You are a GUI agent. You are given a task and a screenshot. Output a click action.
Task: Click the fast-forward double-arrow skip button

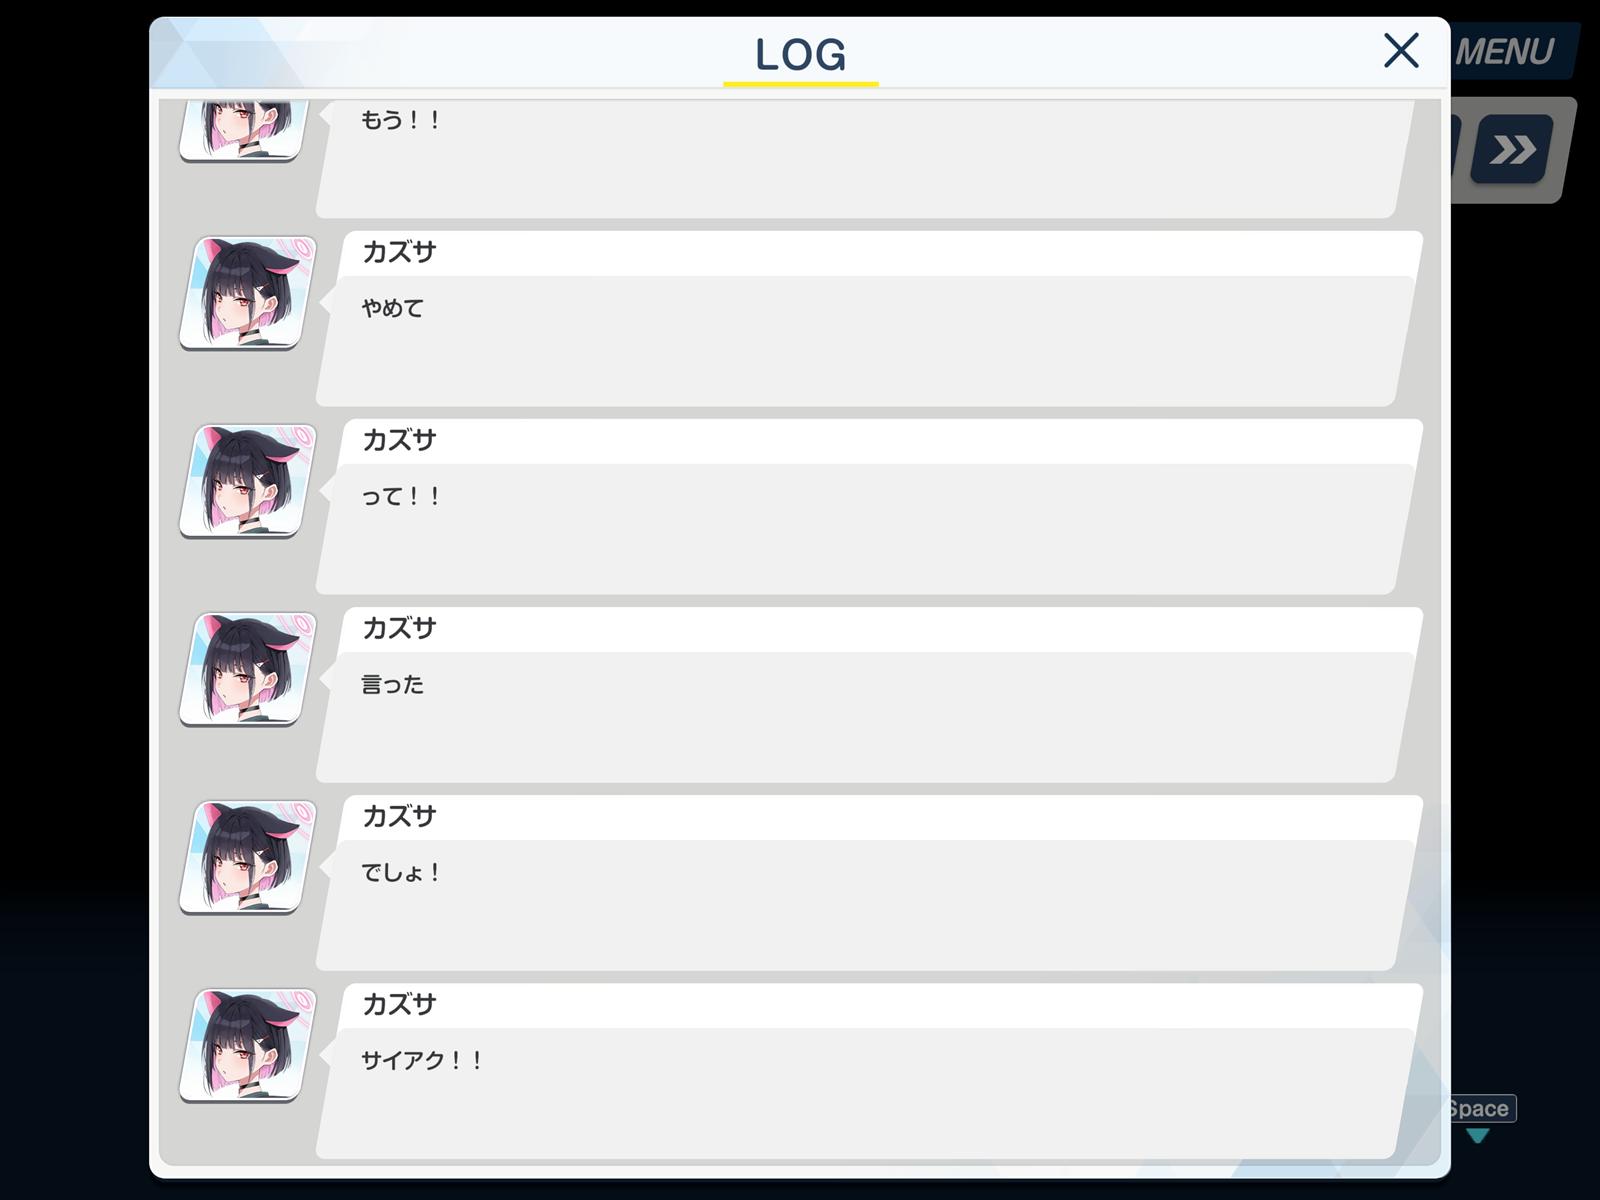tap(1512, 149)
